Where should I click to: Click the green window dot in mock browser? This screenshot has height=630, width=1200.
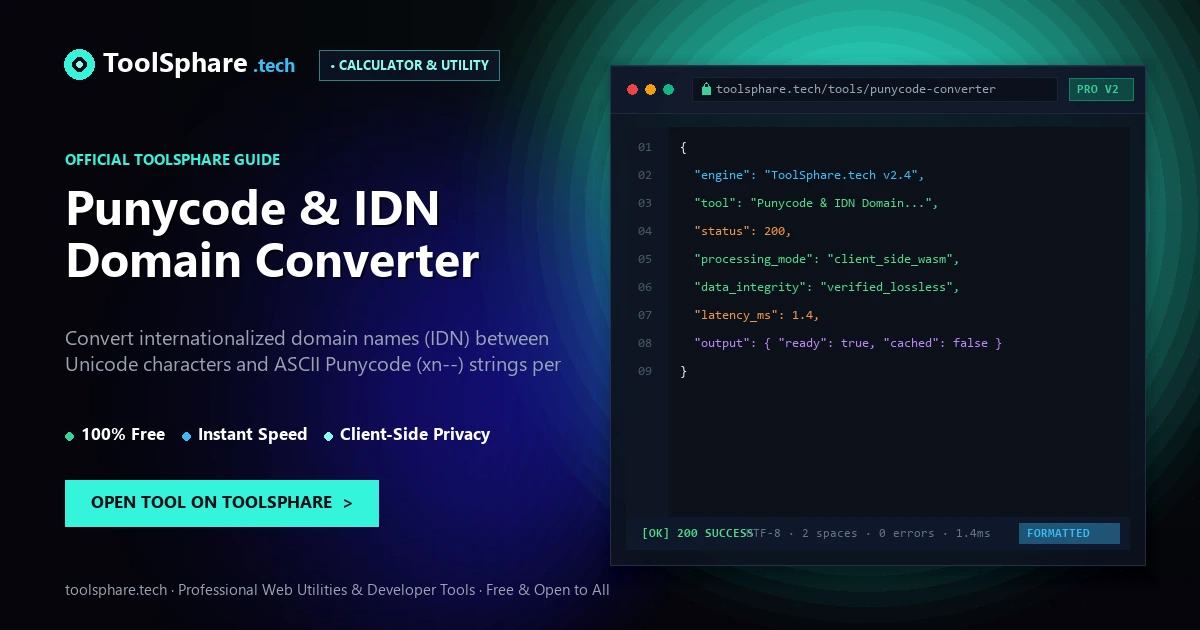(x=669, y=89)
